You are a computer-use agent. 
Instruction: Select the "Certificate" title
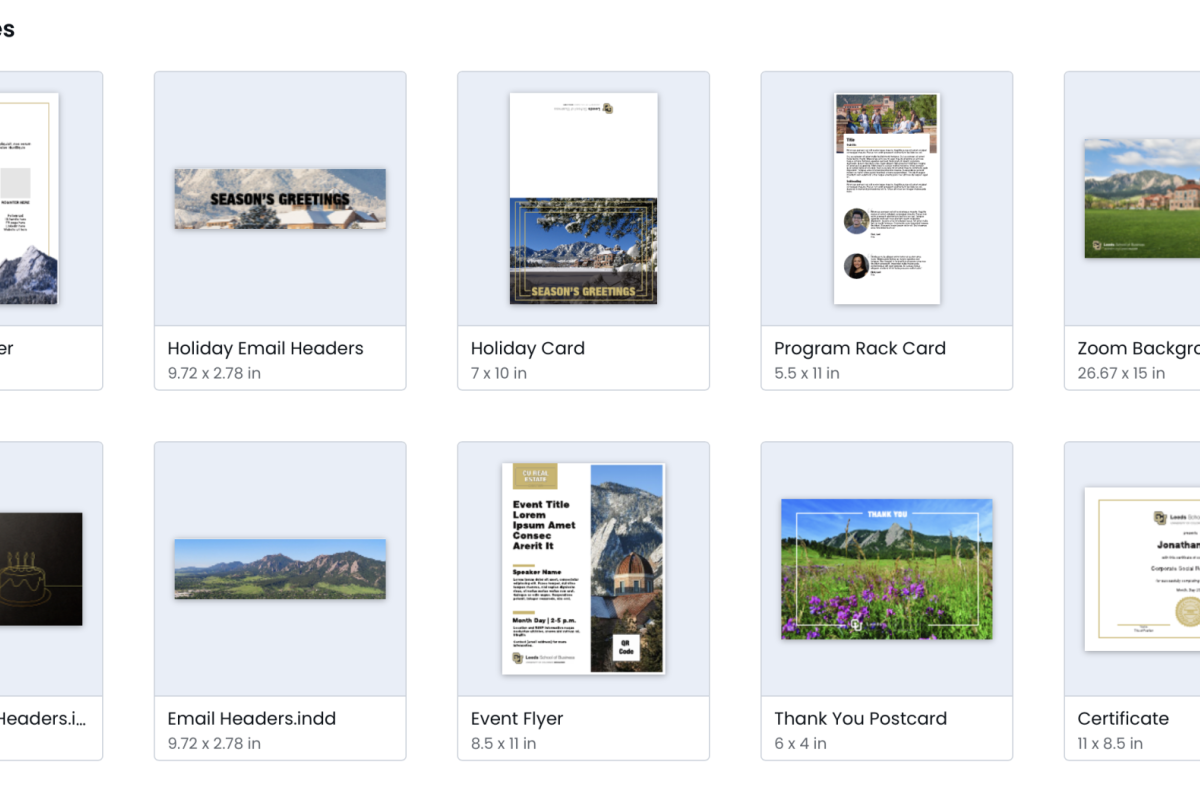(x=1123, y=718)
